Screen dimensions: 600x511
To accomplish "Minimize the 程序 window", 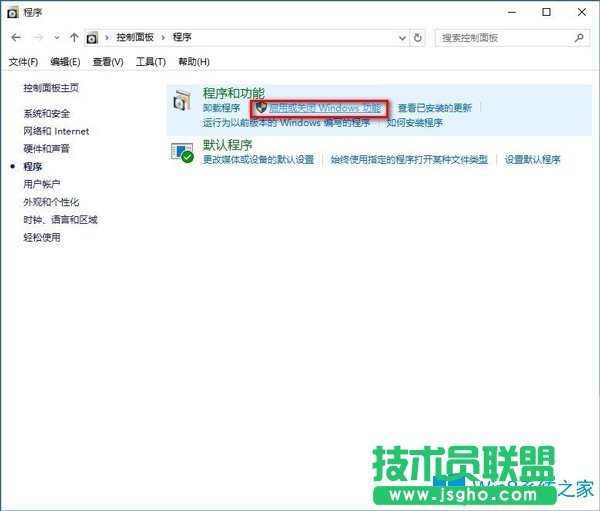I will 512,12.
